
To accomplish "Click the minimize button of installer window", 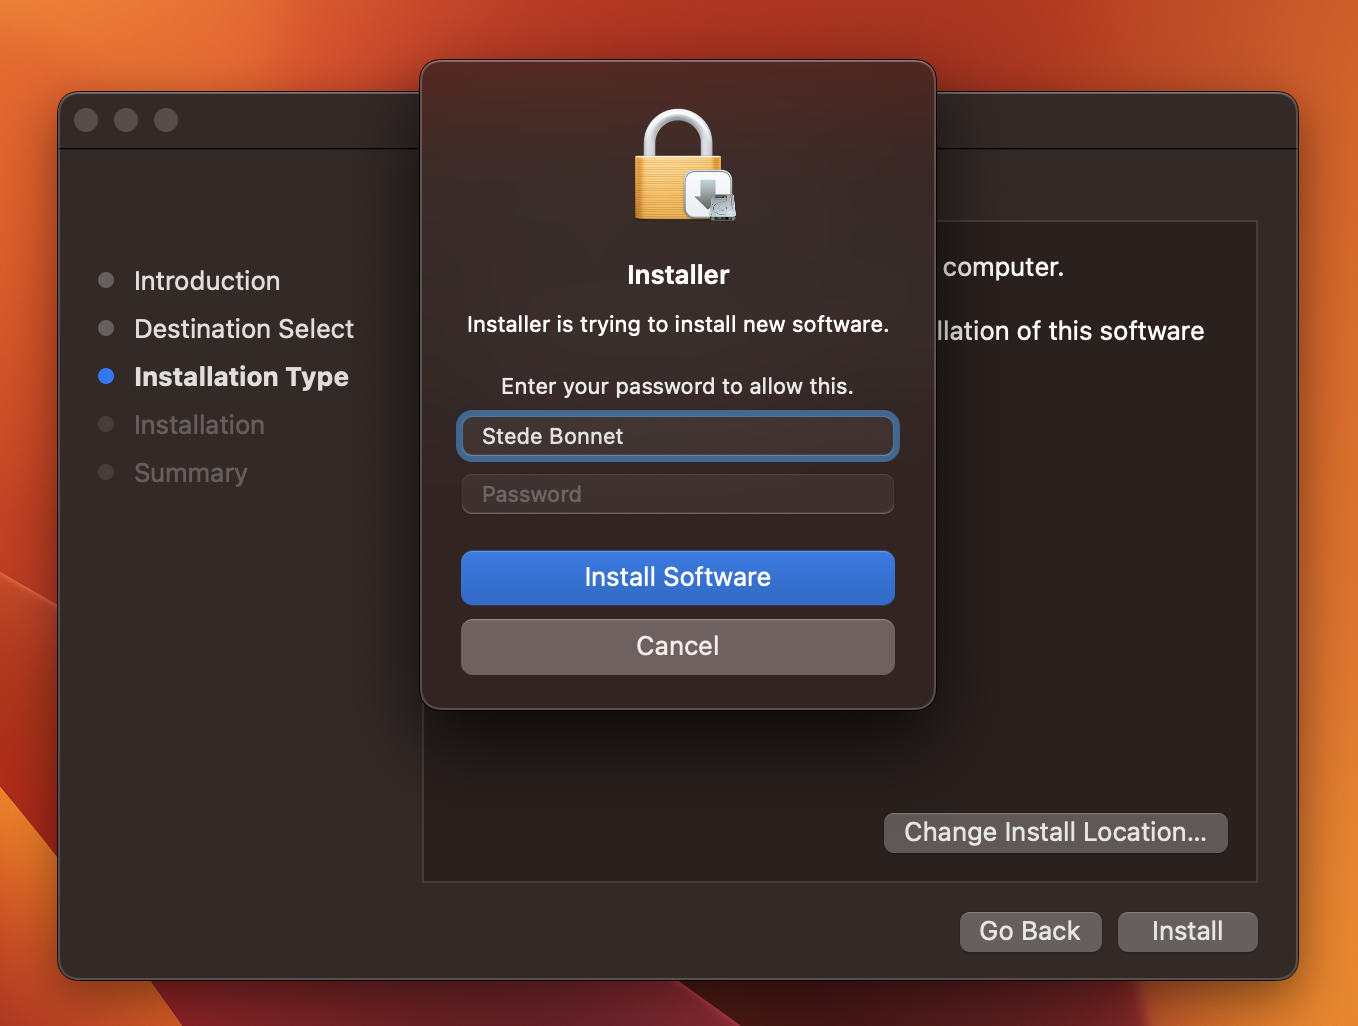I will tap(126, 120).
